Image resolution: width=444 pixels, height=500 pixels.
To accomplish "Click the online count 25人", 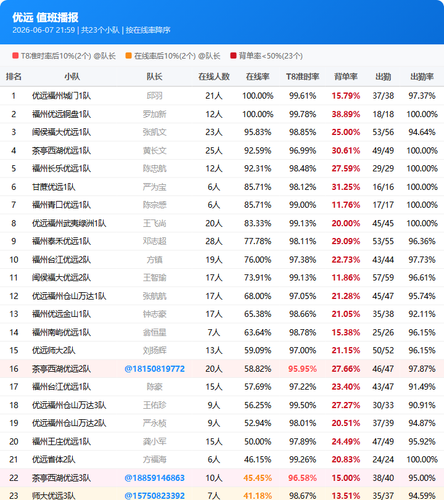I will click(x=214, y=151).
